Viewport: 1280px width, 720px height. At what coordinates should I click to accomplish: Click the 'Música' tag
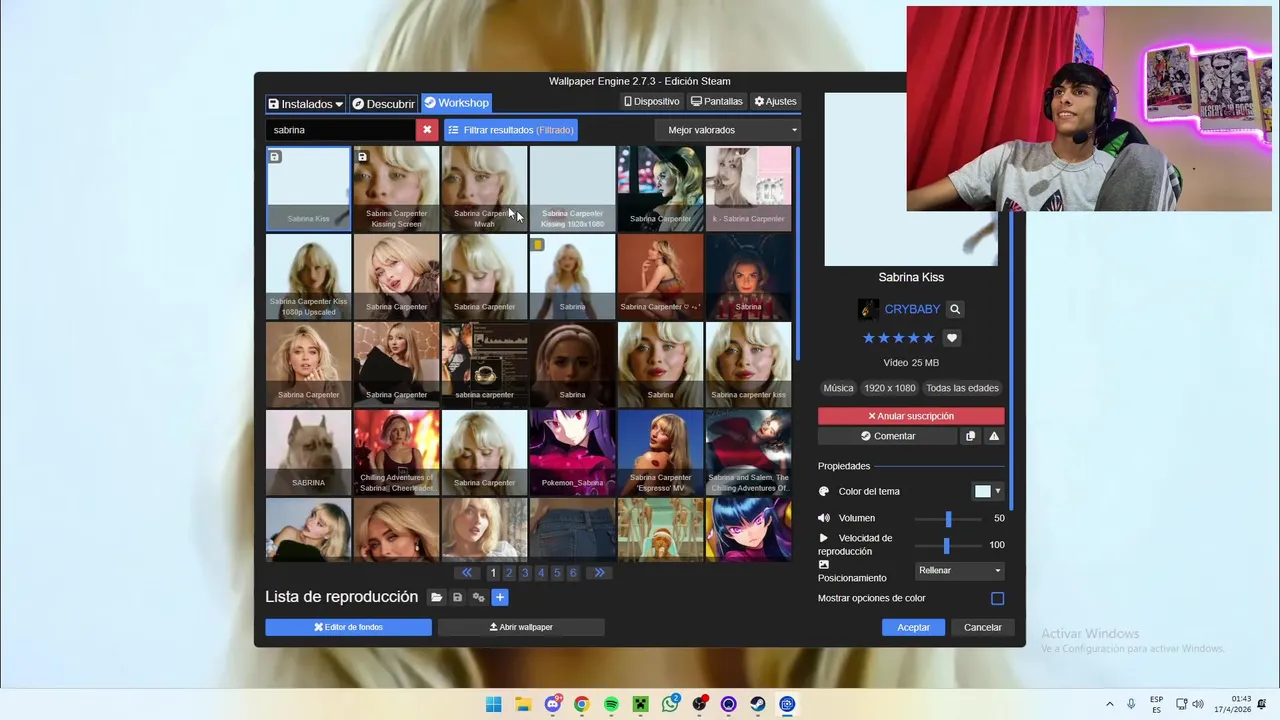pos(838,388)
